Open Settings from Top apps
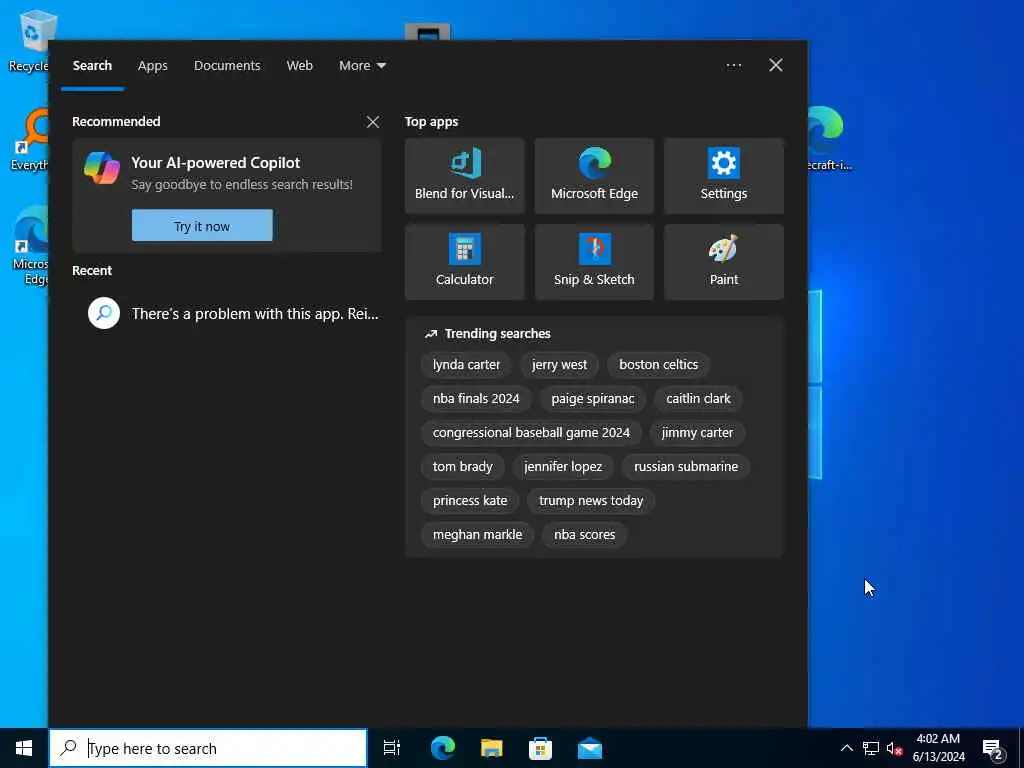 (724, 176)
